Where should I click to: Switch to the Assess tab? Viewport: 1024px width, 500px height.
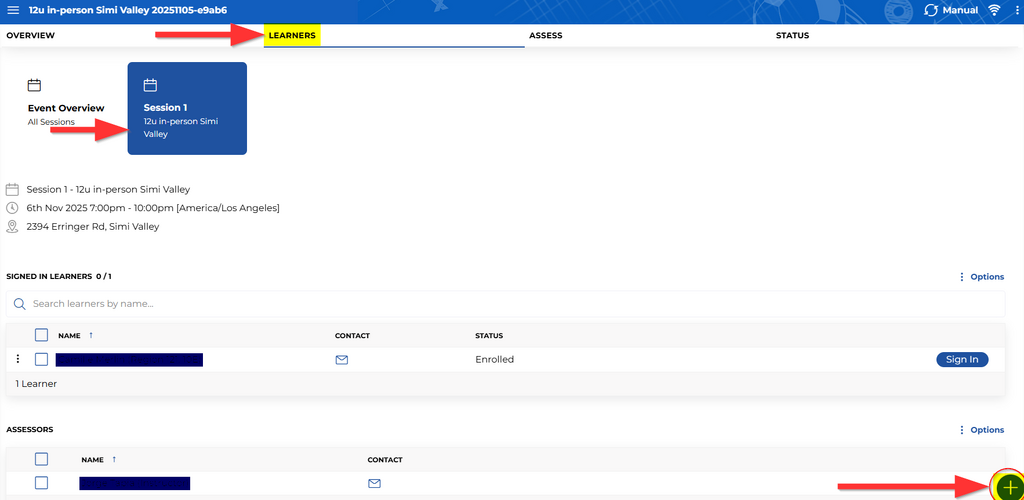[545, 36]
